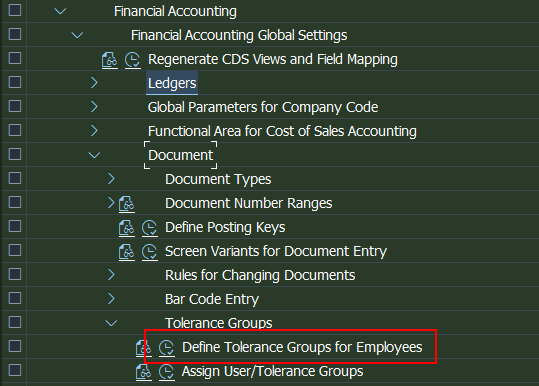Tick checkbox for Assign User/Tolerance Groups row

(15, 370)
